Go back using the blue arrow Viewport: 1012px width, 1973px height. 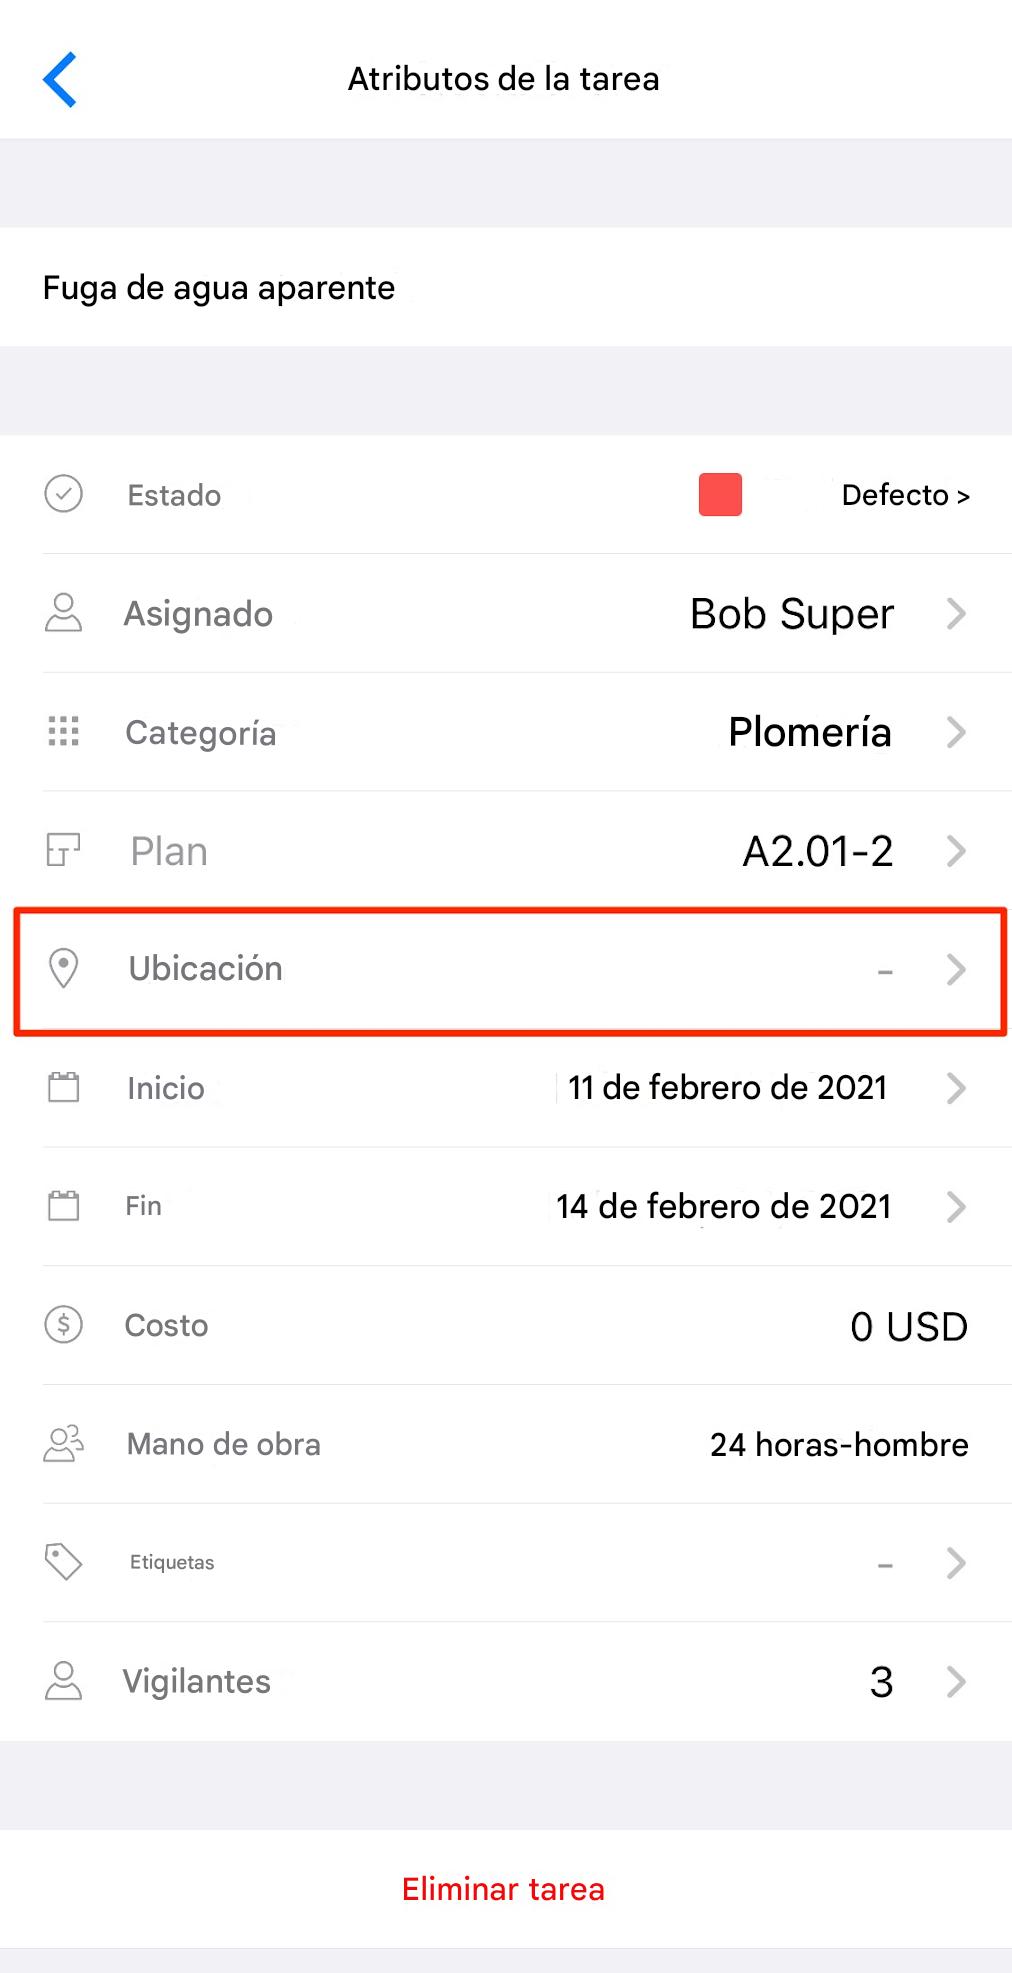coord(60,79)
